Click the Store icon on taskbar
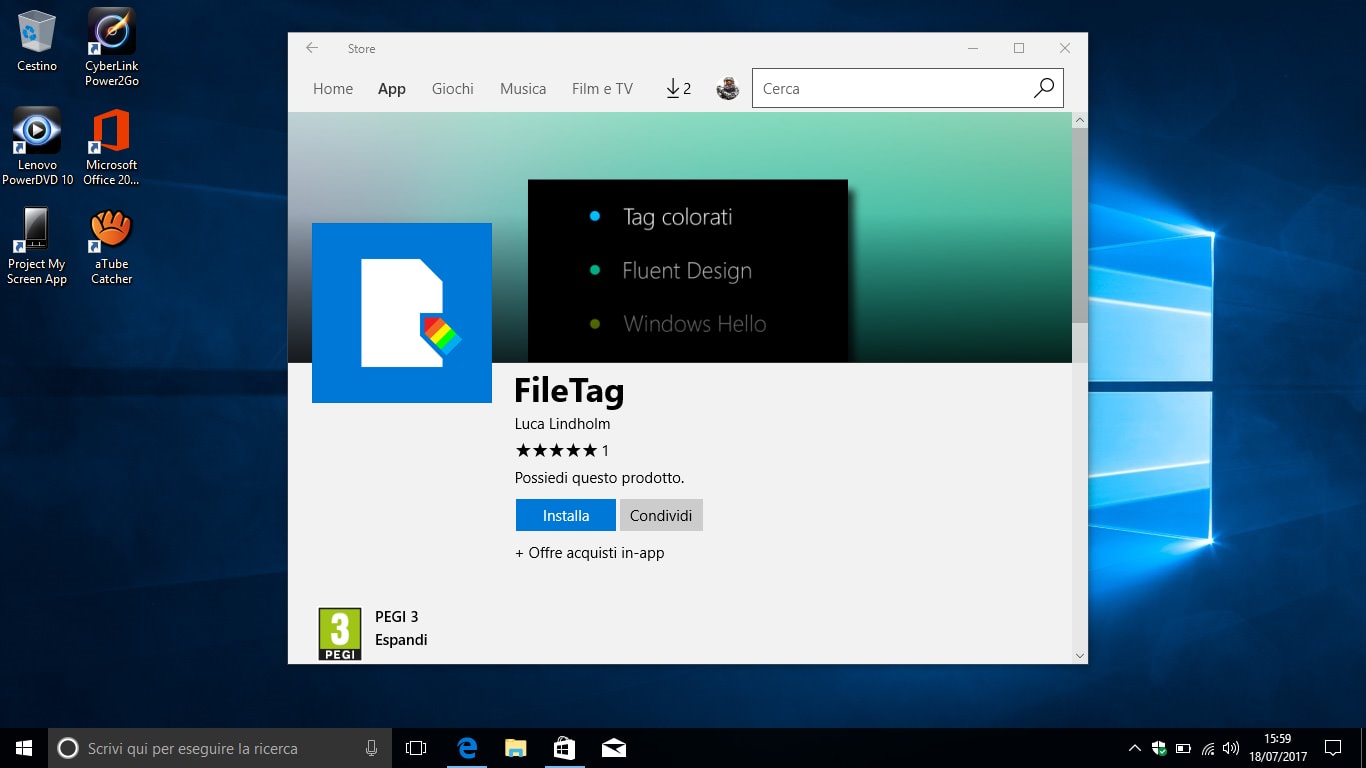Viewport: 1366px width, 768px height. click(564, 748)
